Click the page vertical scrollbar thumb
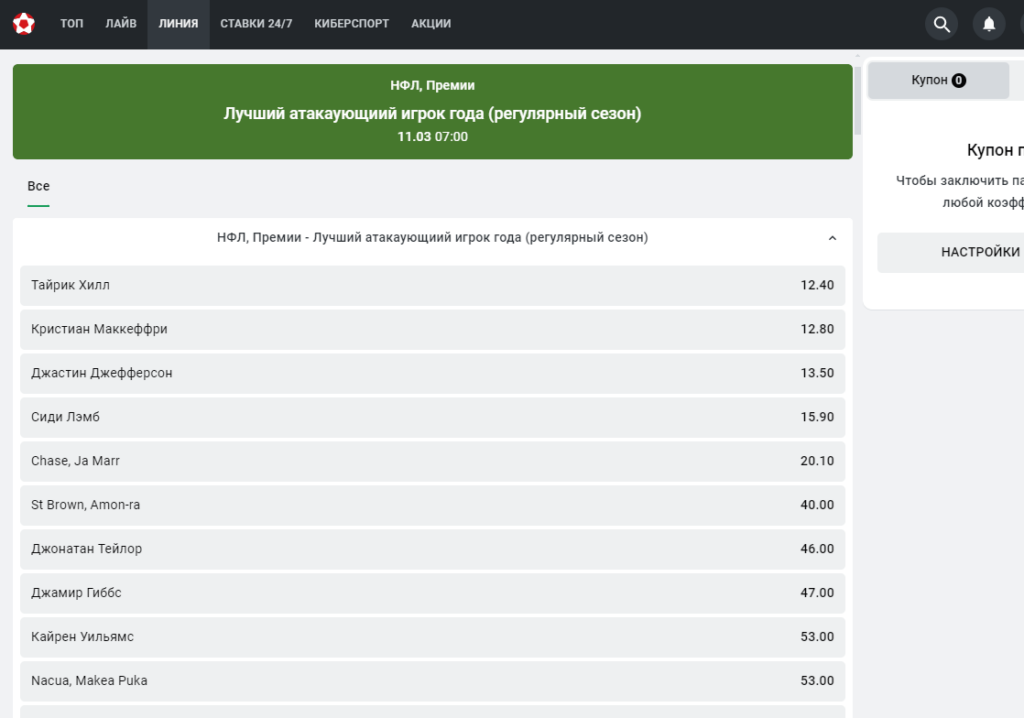 click(857, 99)
